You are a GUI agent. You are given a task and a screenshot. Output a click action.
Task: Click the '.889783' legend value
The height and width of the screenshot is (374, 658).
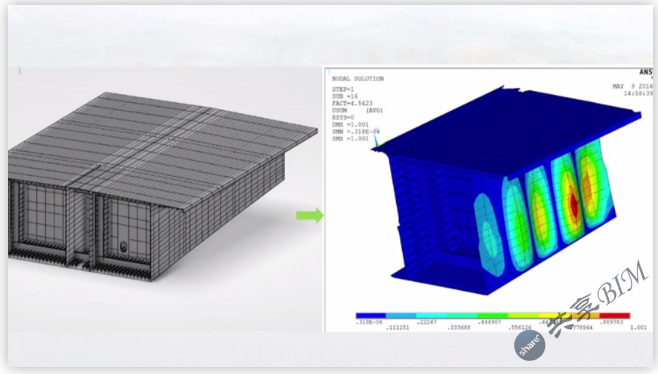point(611,322)
